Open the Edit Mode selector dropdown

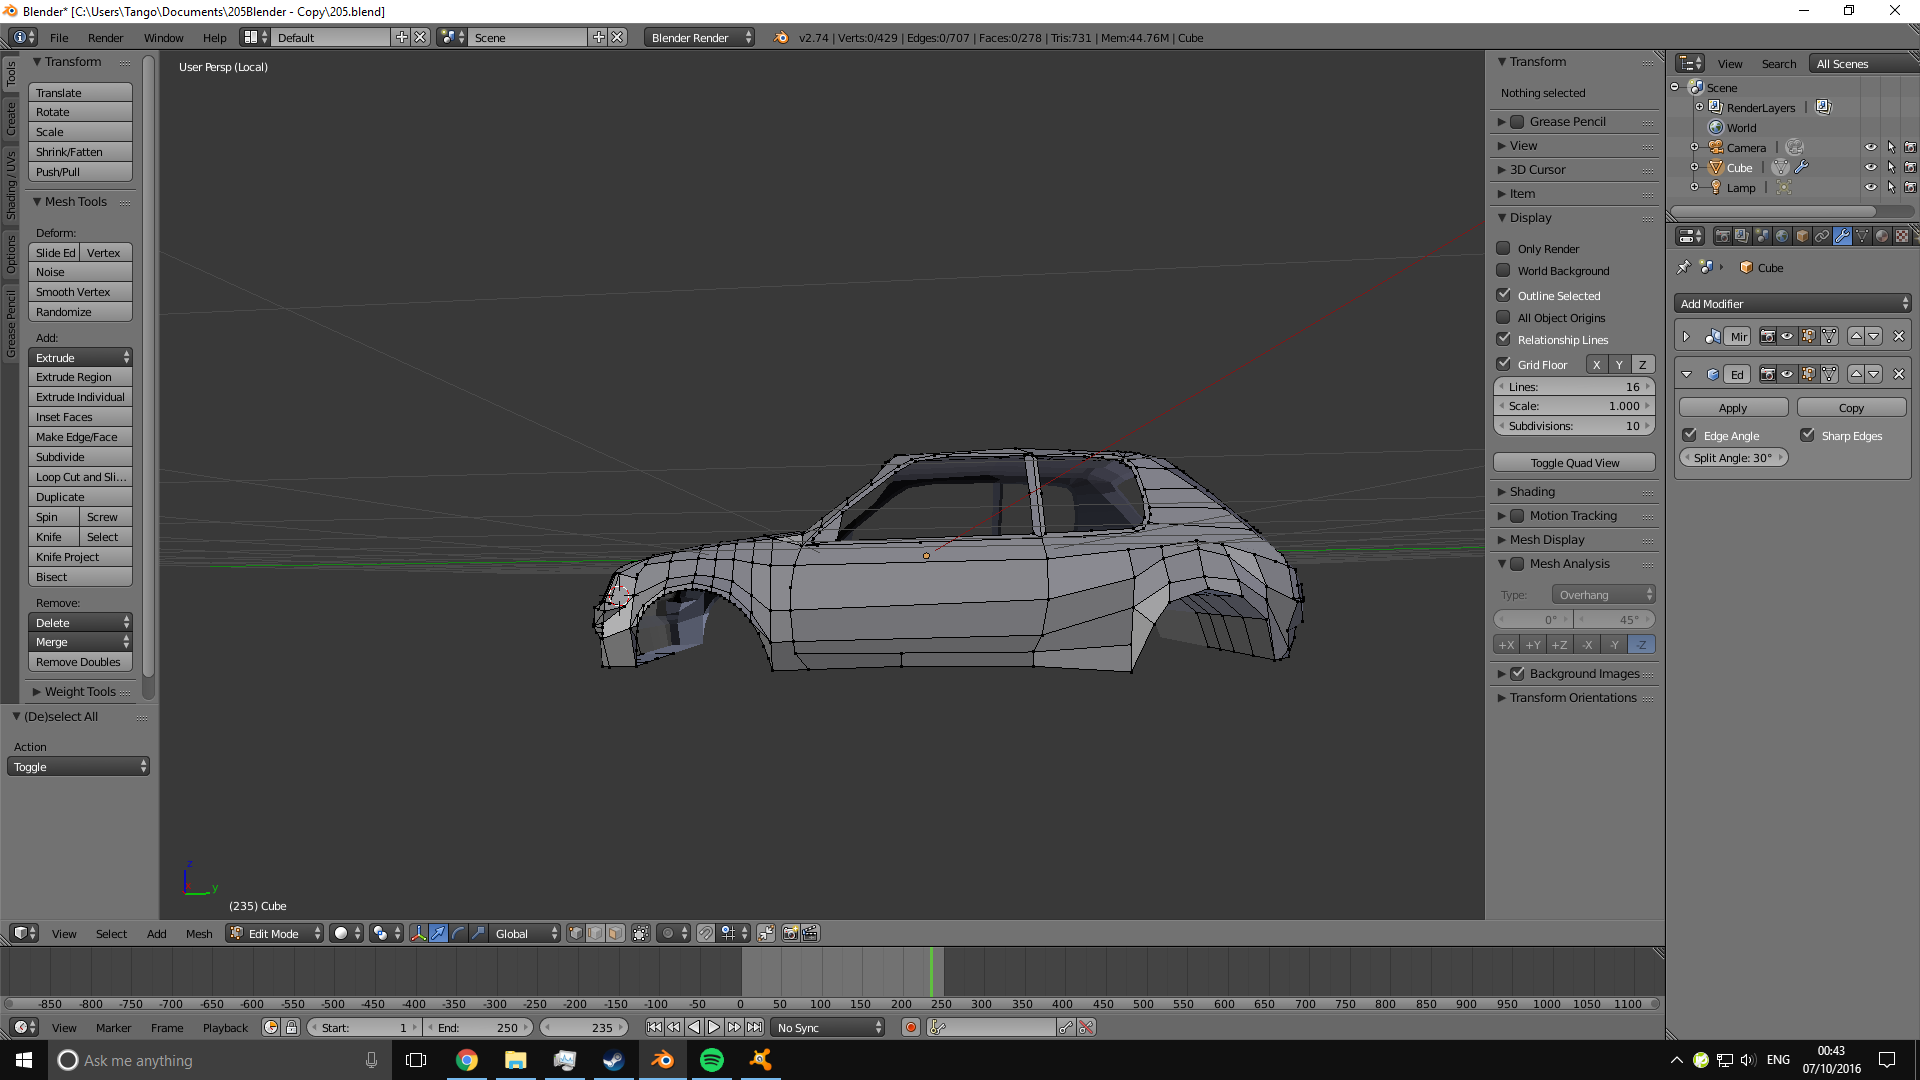click(275, 933)
